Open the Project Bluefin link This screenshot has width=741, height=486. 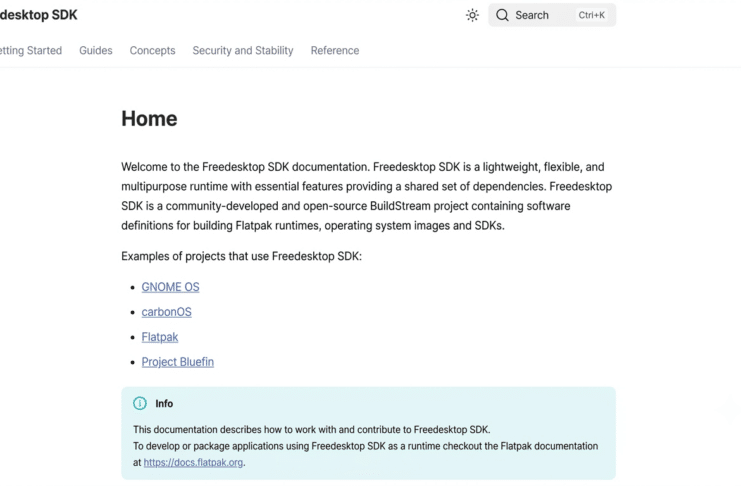click(178, 362)
